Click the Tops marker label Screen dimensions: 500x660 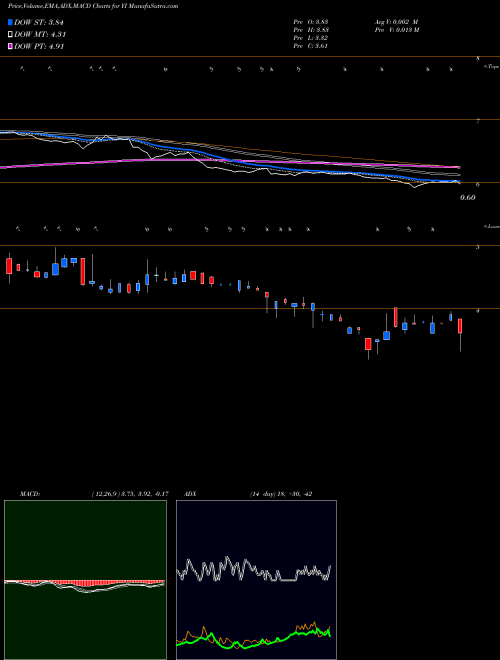492,67
